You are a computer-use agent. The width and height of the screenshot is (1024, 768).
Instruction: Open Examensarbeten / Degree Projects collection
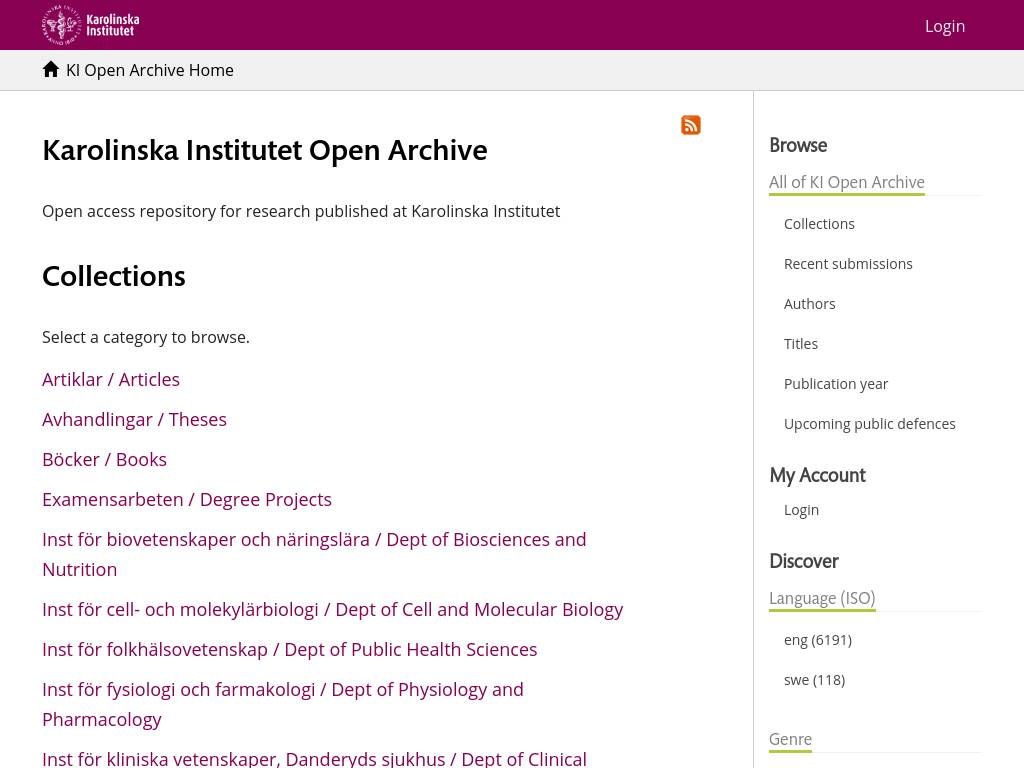tap(187, 500)
